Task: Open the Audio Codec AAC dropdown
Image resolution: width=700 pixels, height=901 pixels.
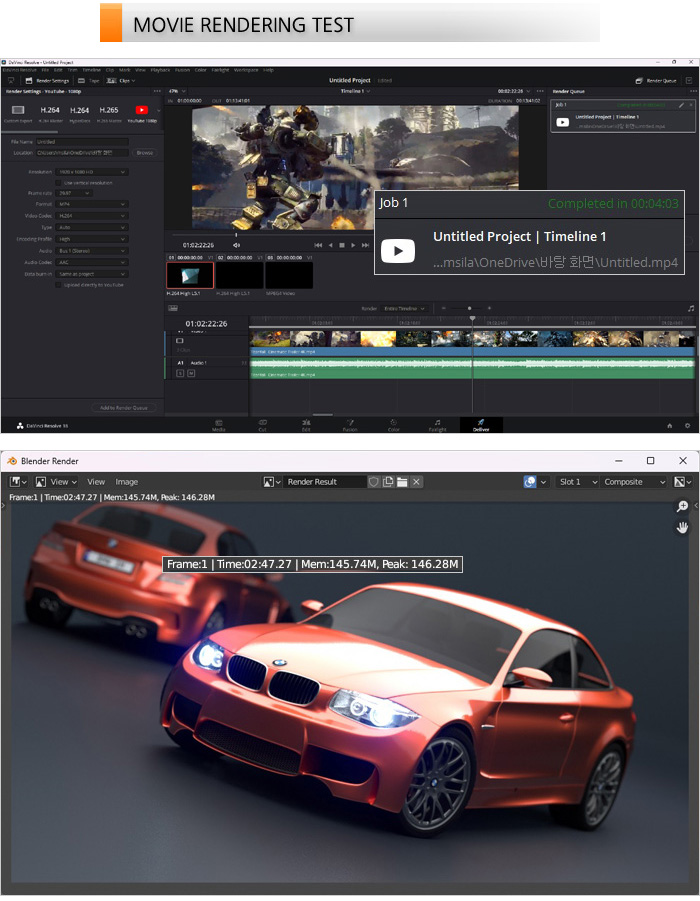Action: pyautogui.click(x=91, y=262)
